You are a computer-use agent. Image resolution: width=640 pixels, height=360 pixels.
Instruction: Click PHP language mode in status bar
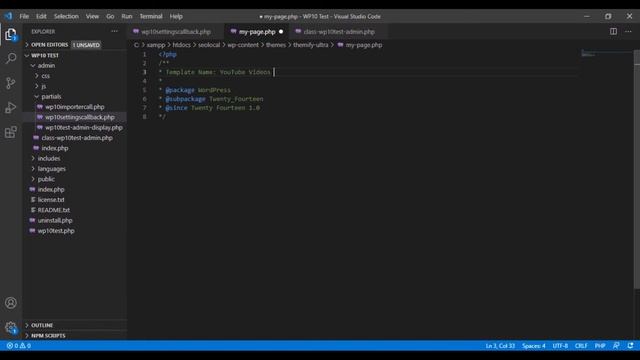(600, 346)
